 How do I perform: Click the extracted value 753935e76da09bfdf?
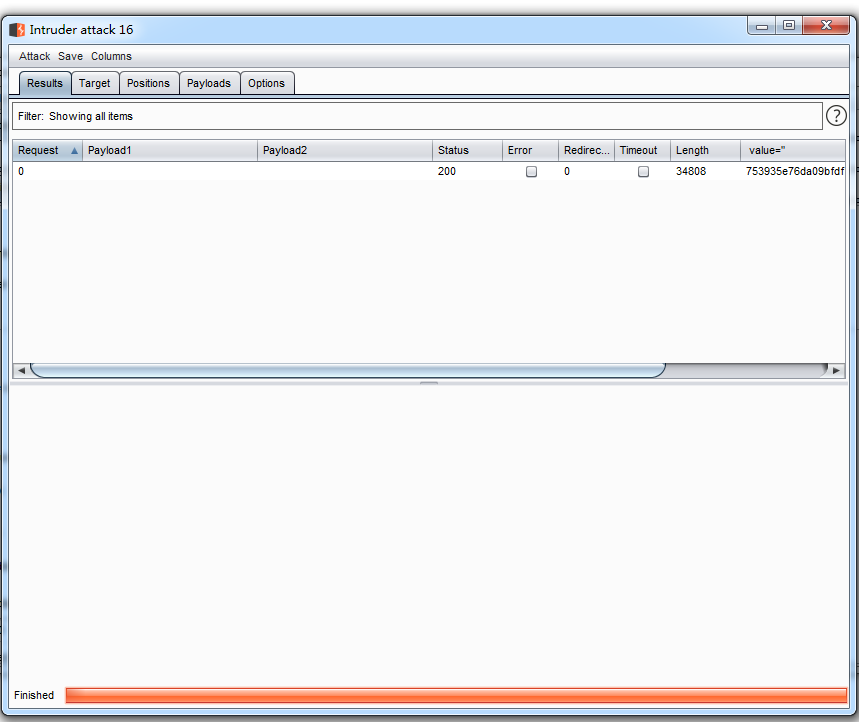click(795, 171)
